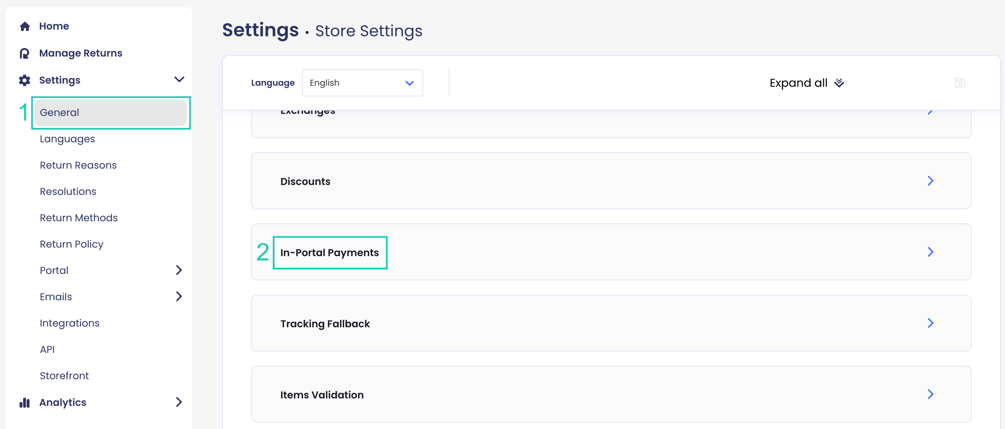Screen dimensions: 1005x429
Task: Open Storefront settings
Action: click(x=64, y=376)
